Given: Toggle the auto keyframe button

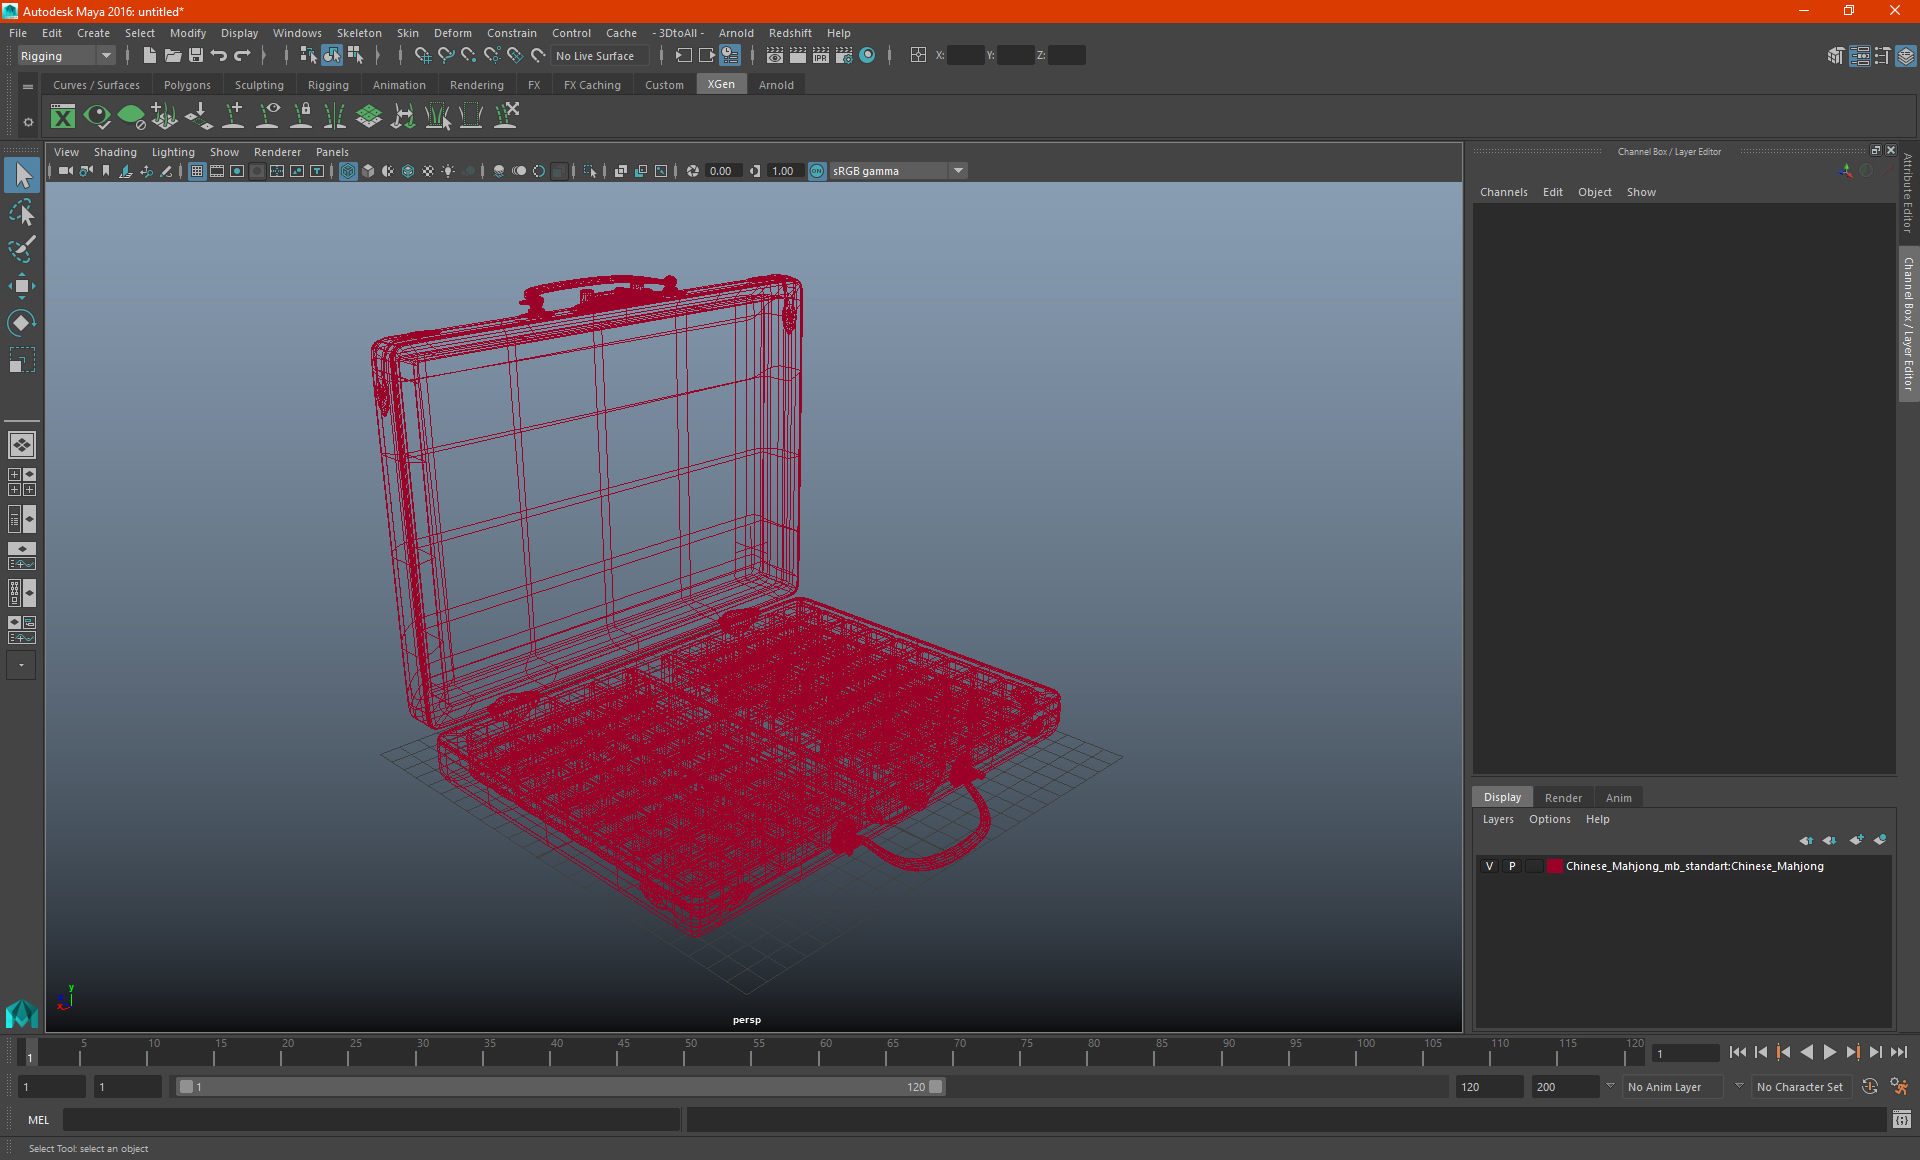Looking at the screenshot, I should (1870, 1087).
